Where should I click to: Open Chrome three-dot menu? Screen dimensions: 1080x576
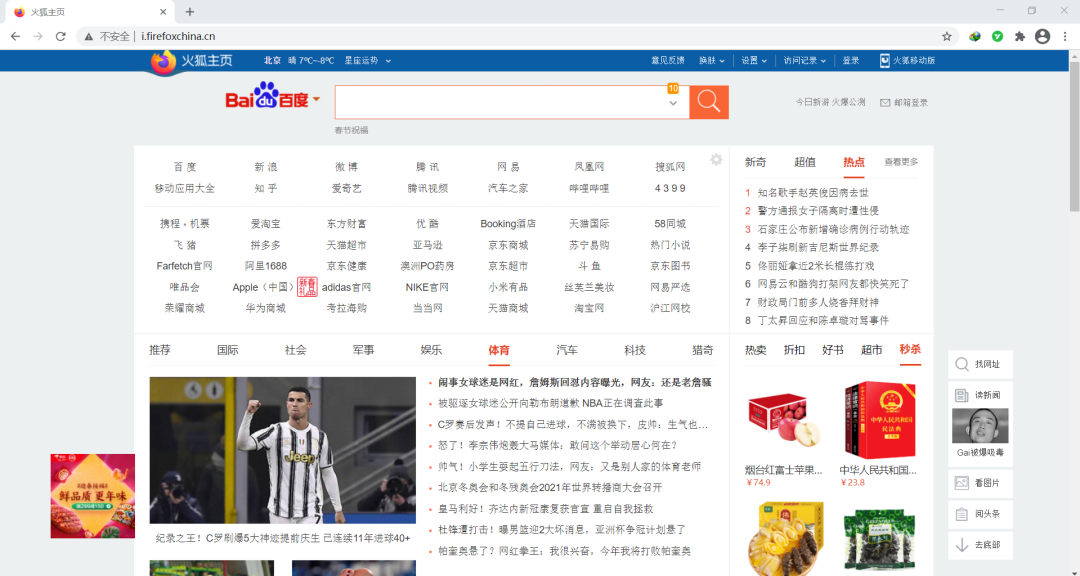point(1065,37)
